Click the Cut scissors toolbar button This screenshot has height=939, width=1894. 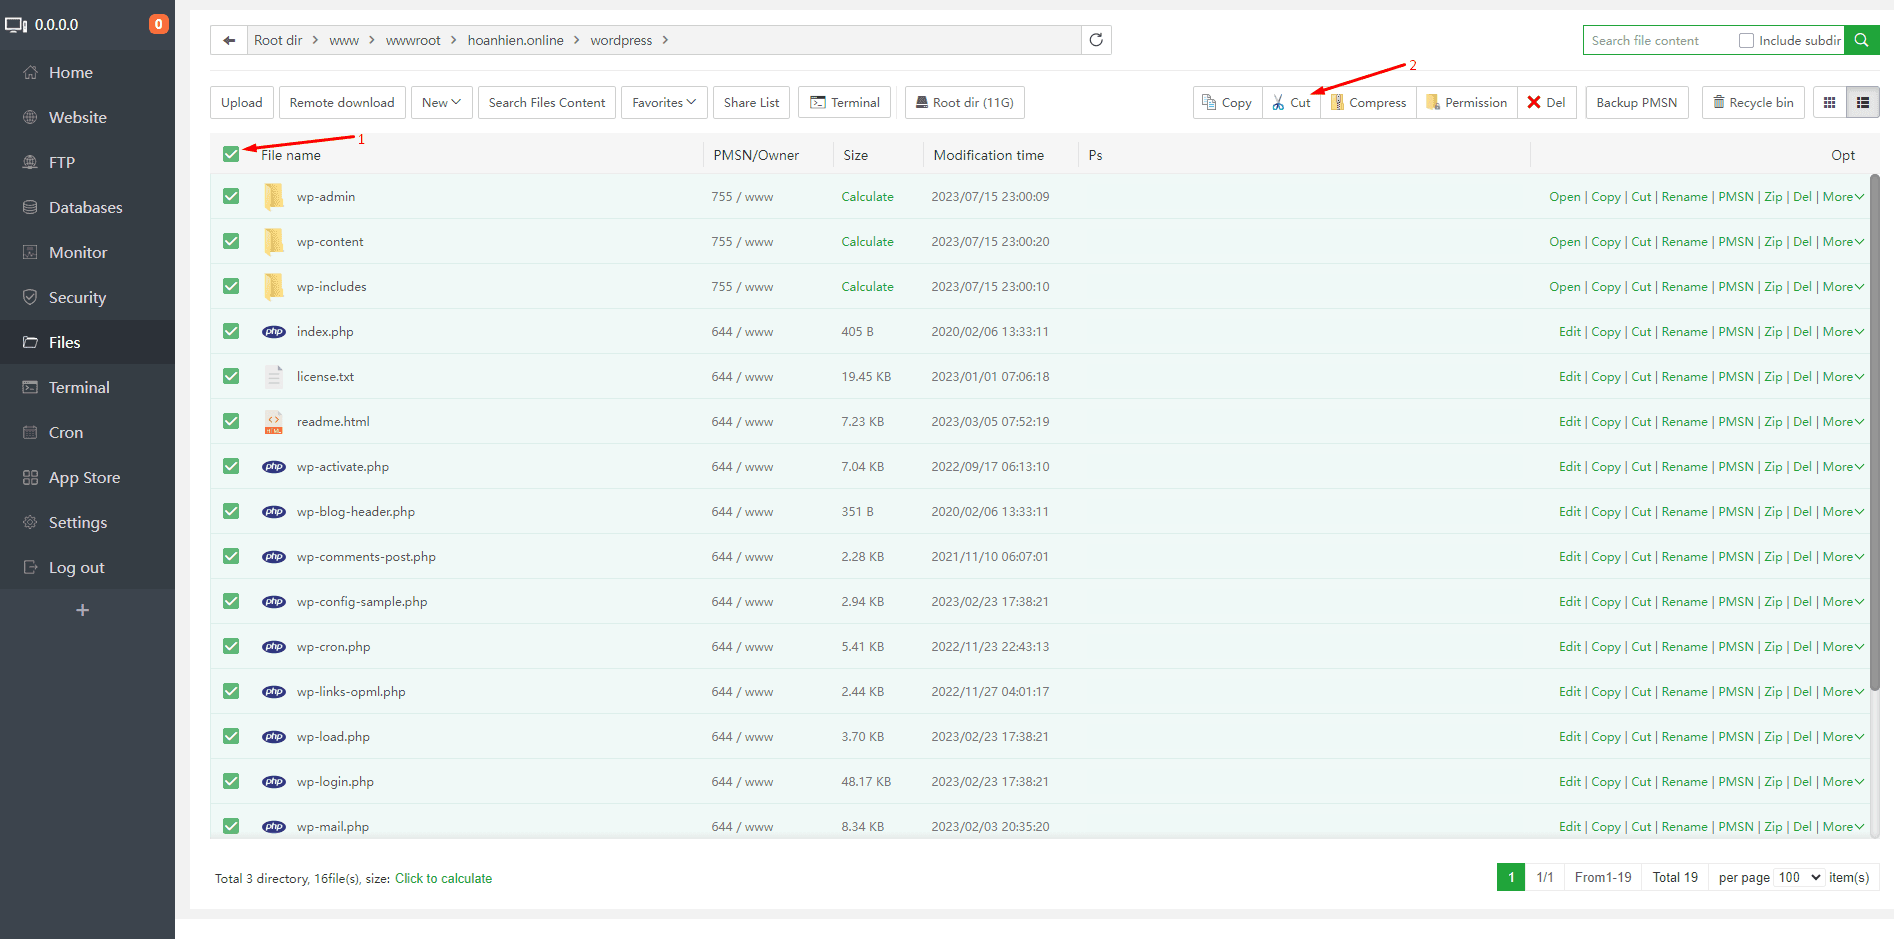click(x=1291, y=102)
